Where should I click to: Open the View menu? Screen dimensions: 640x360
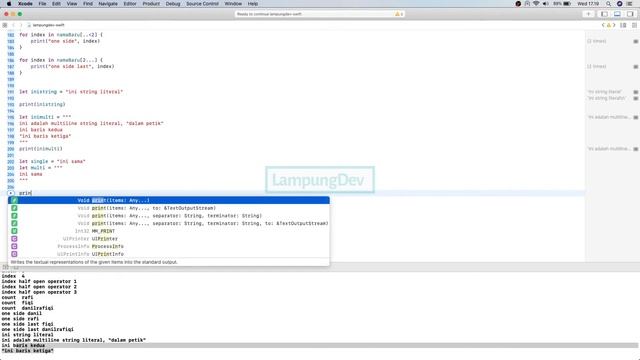[x=72, y=4]
